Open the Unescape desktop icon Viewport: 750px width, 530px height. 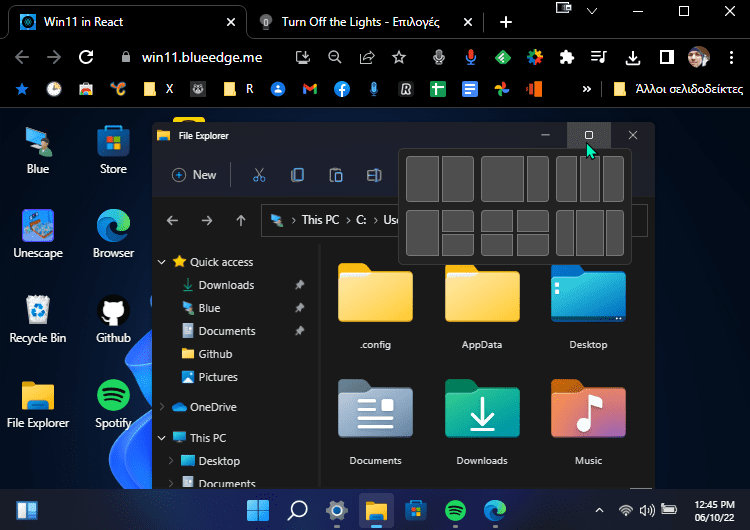38,234
